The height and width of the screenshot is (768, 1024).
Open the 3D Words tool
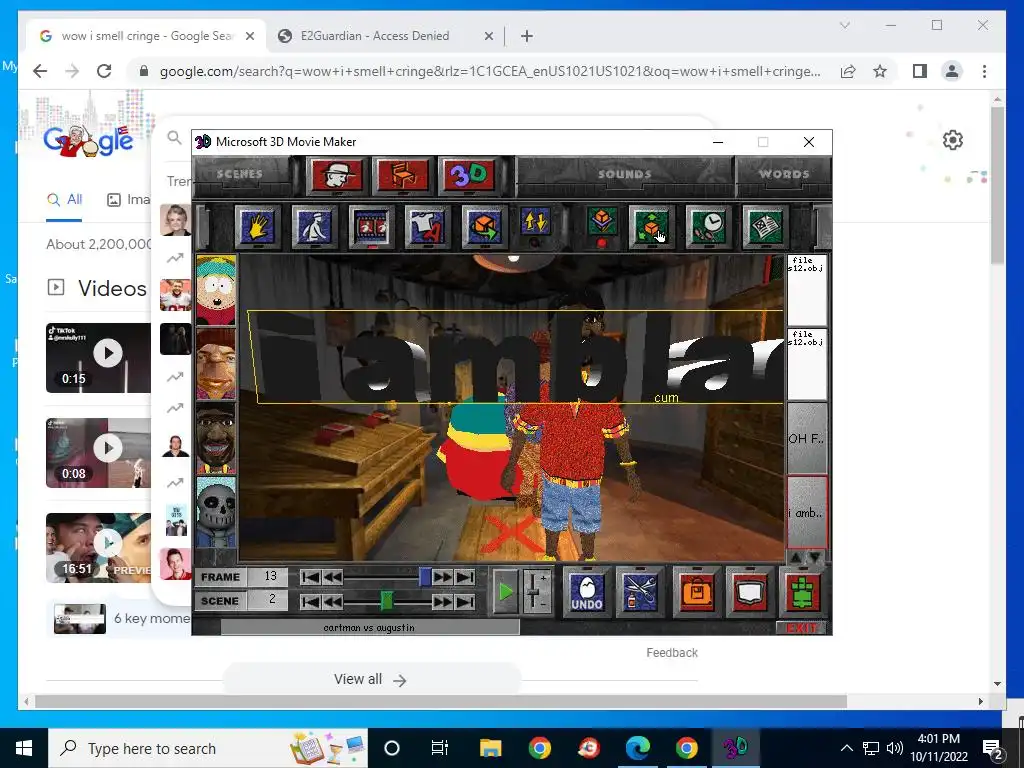tap(468, 175)
